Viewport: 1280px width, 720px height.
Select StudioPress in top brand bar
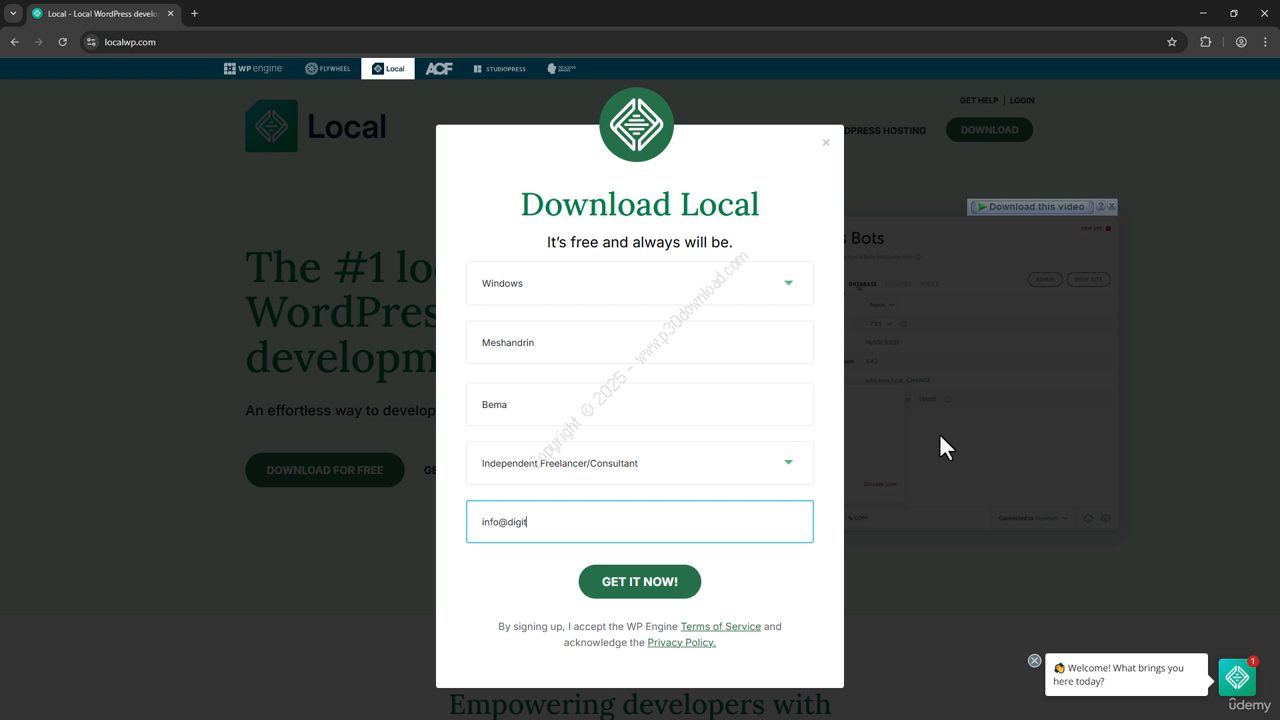click(499, 68)
